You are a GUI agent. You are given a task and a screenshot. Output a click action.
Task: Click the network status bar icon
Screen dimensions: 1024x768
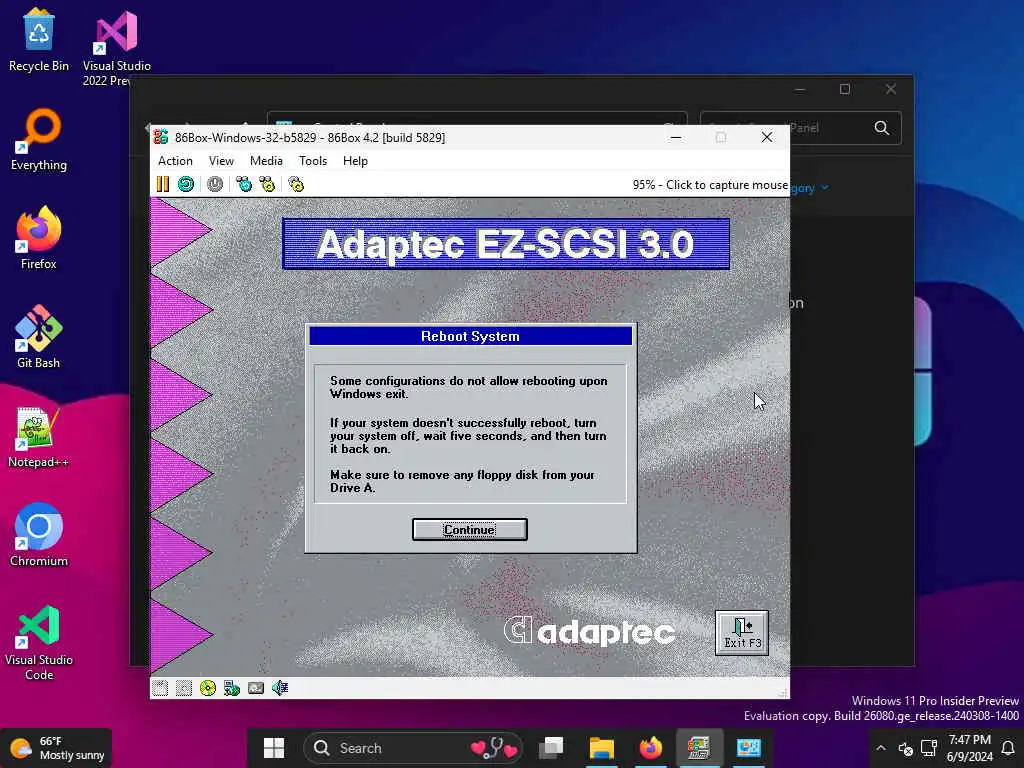pyautogui.click(x=232, y=688)
